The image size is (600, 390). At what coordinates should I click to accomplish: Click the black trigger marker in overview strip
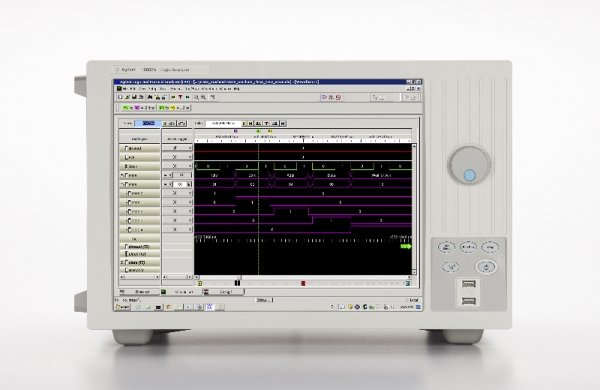tap(237, 283)
